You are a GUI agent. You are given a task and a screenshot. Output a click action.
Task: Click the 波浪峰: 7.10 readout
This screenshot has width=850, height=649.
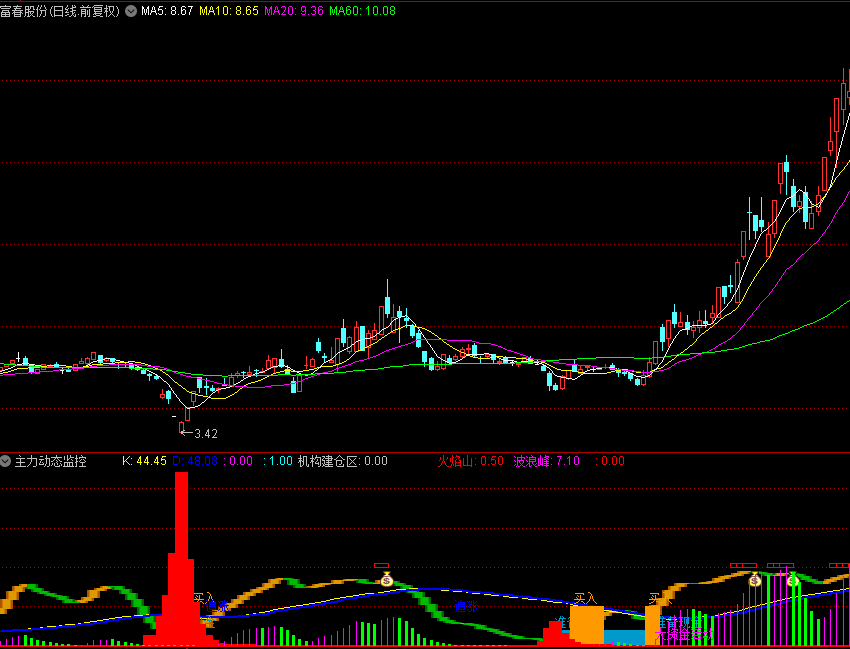point(546,461)
